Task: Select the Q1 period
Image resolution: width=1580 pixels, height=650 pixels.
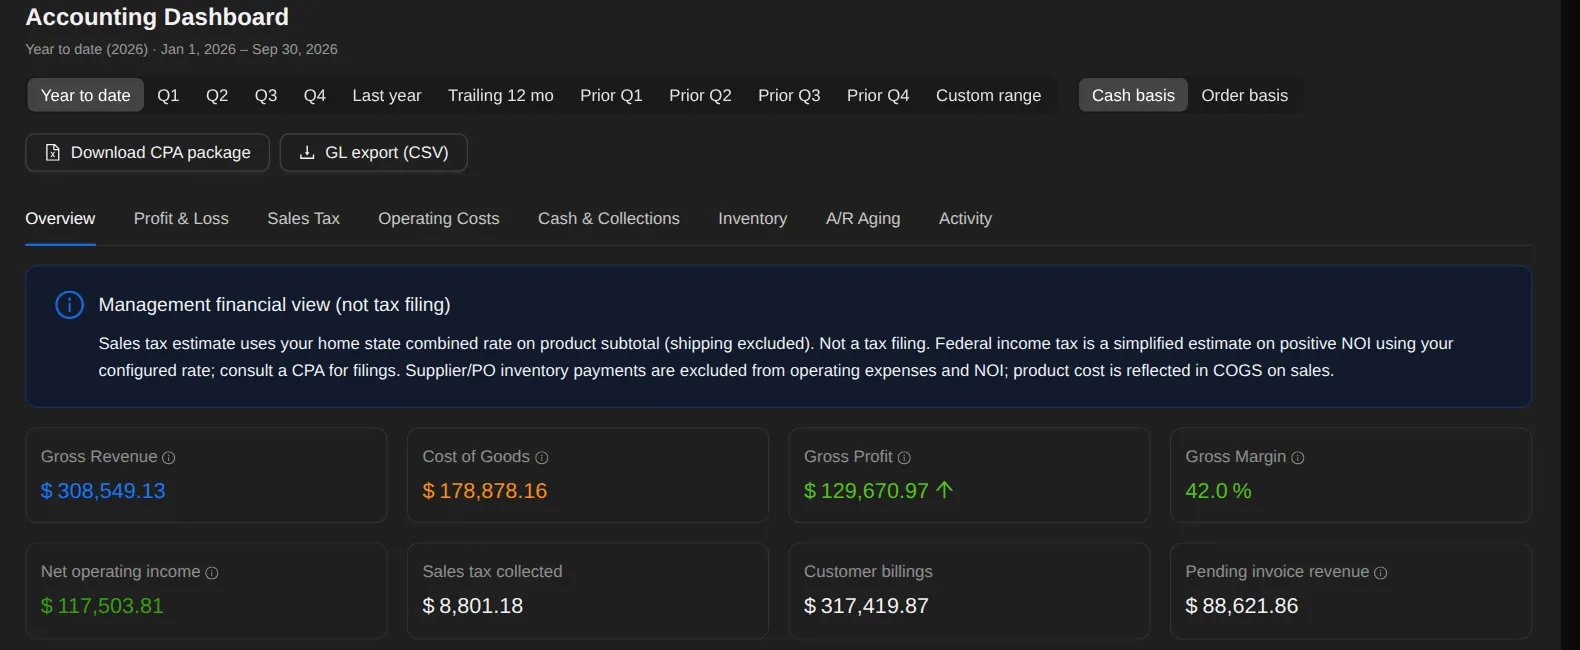Action: coord(168,95)
